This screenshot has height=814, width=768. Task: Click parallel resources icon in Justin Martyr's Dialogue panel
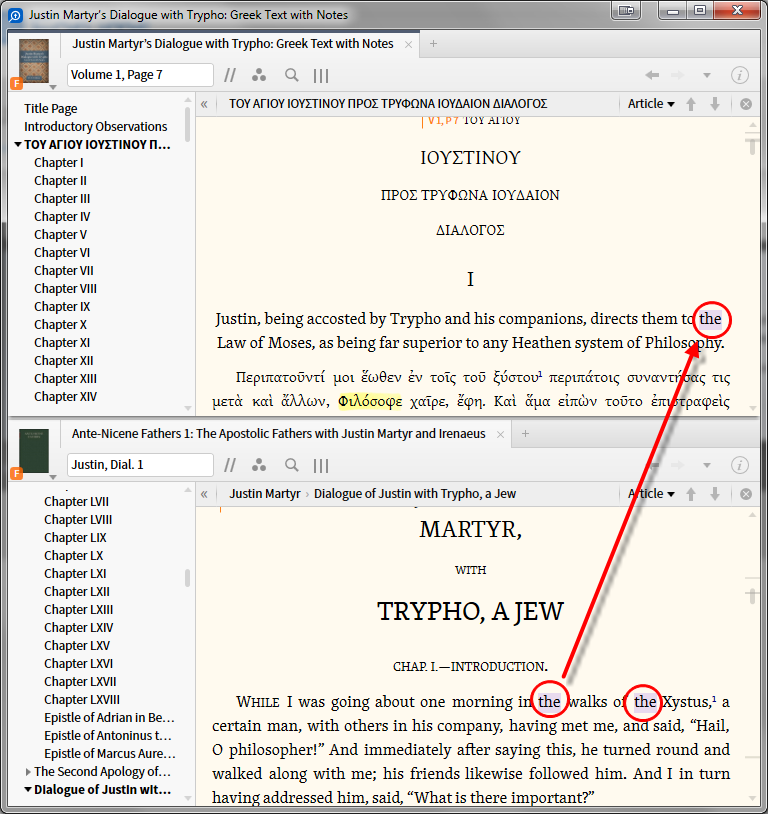[230, 76]
